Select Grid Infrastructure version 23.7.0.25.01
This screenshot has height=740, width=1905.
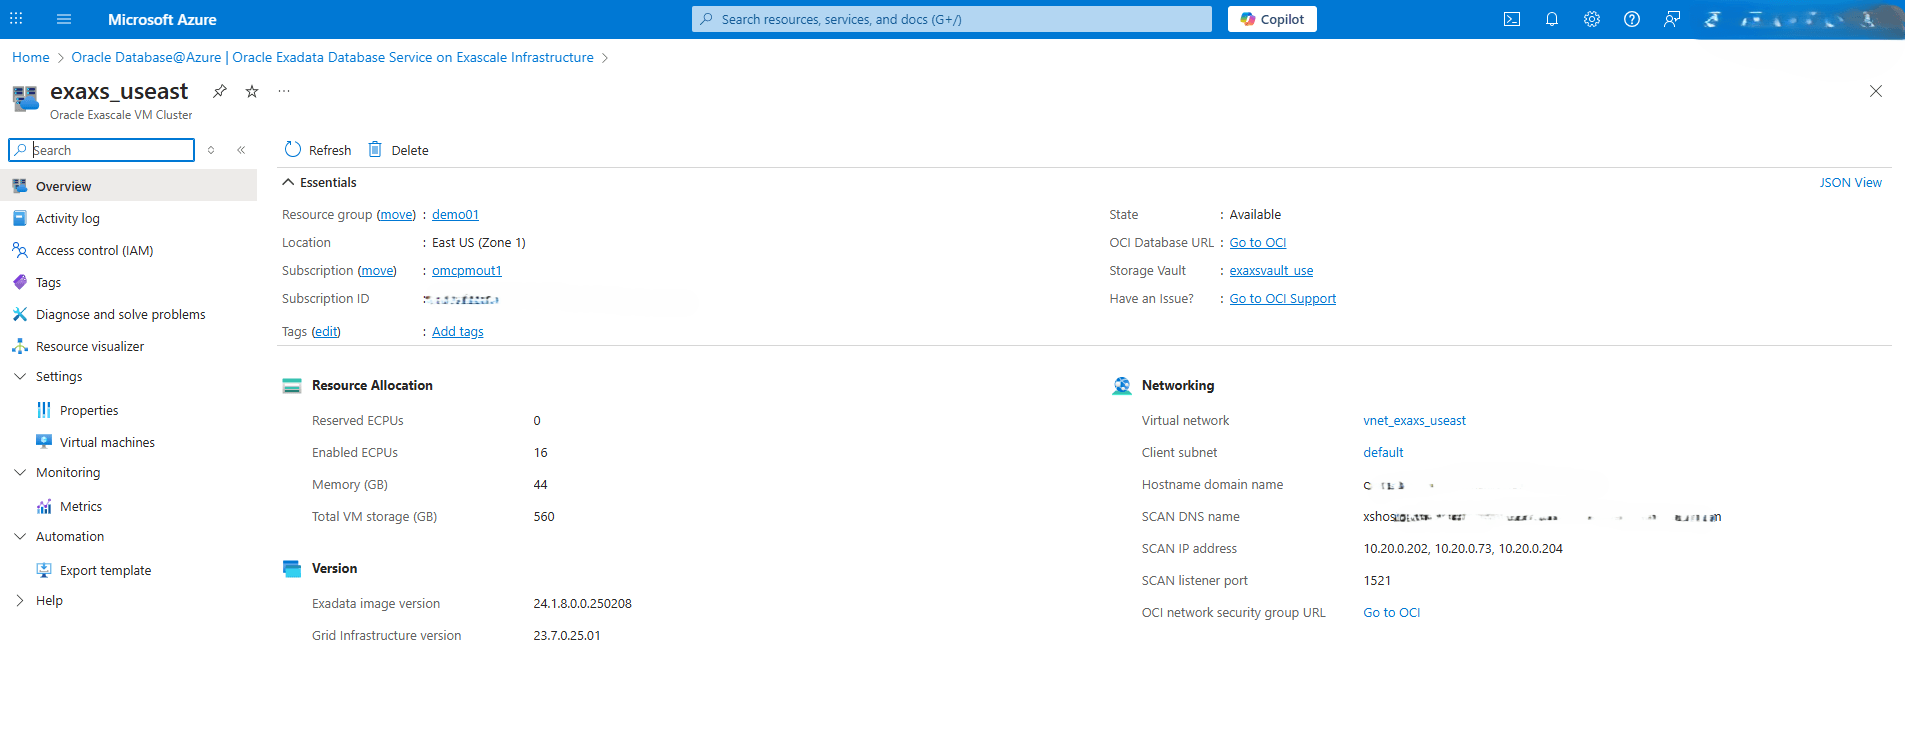567,635
